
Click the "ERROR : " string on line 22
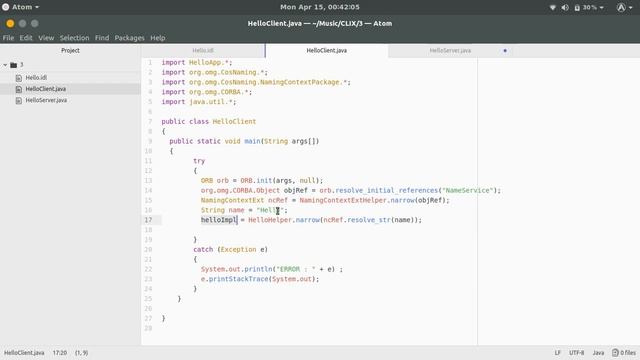[296, 269]
